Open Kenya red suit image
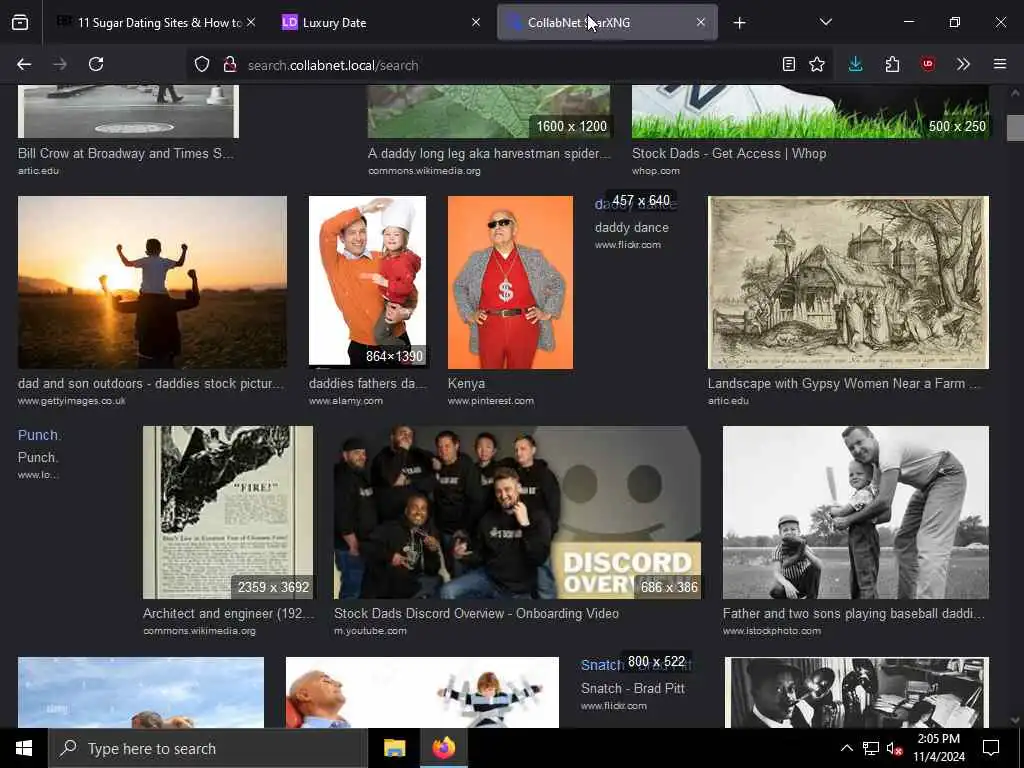The image size is (1024, 768). click(x=510, y=282)
